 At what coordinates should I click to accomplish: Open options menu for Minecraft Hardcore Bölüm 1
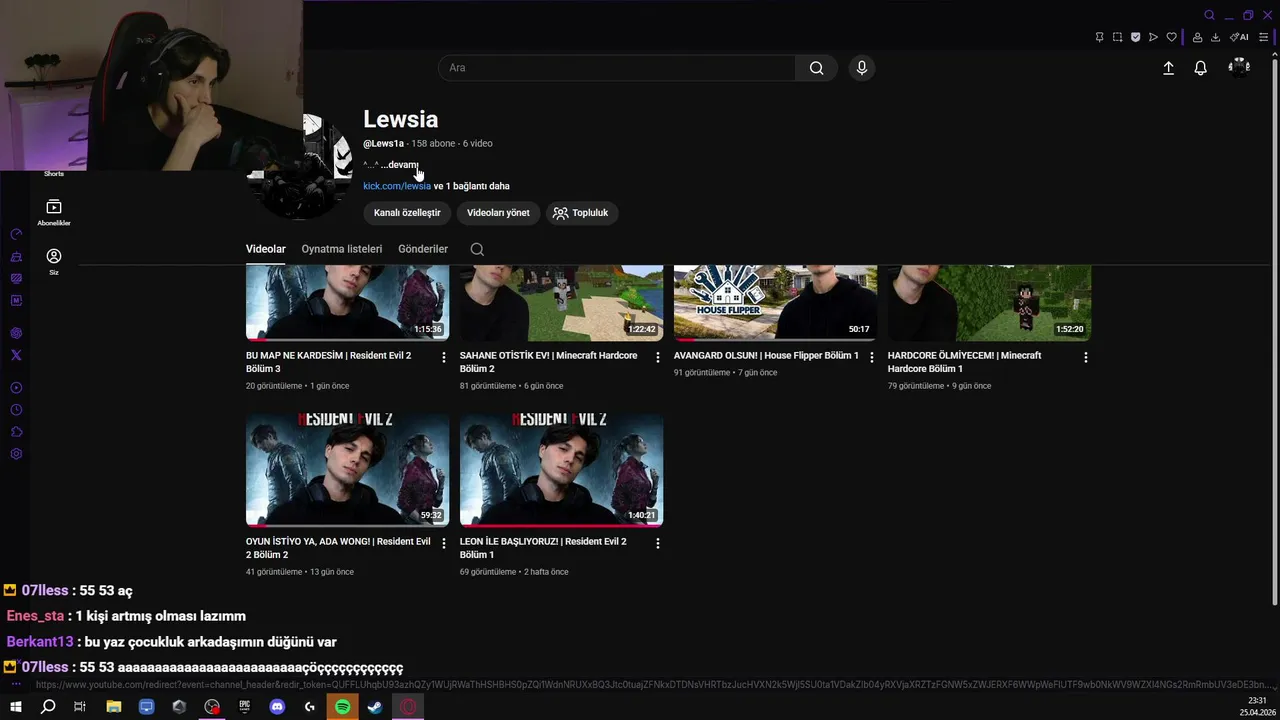tap(1086, 357)
